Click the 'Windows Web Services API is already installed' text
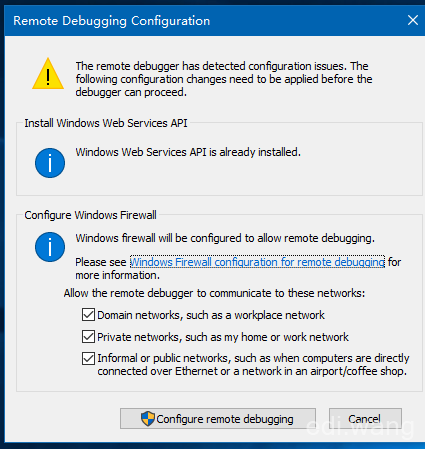Viewport: 425px width, 449px height. pos(188,152)
